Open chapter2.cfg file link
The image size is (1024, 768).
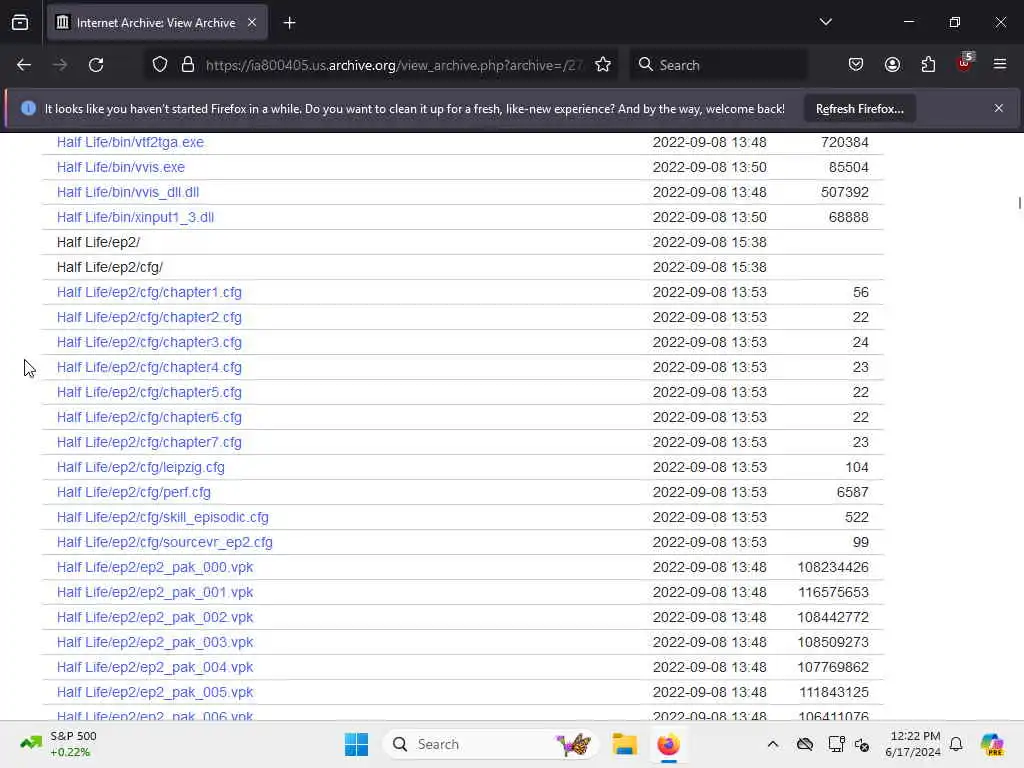149,317
